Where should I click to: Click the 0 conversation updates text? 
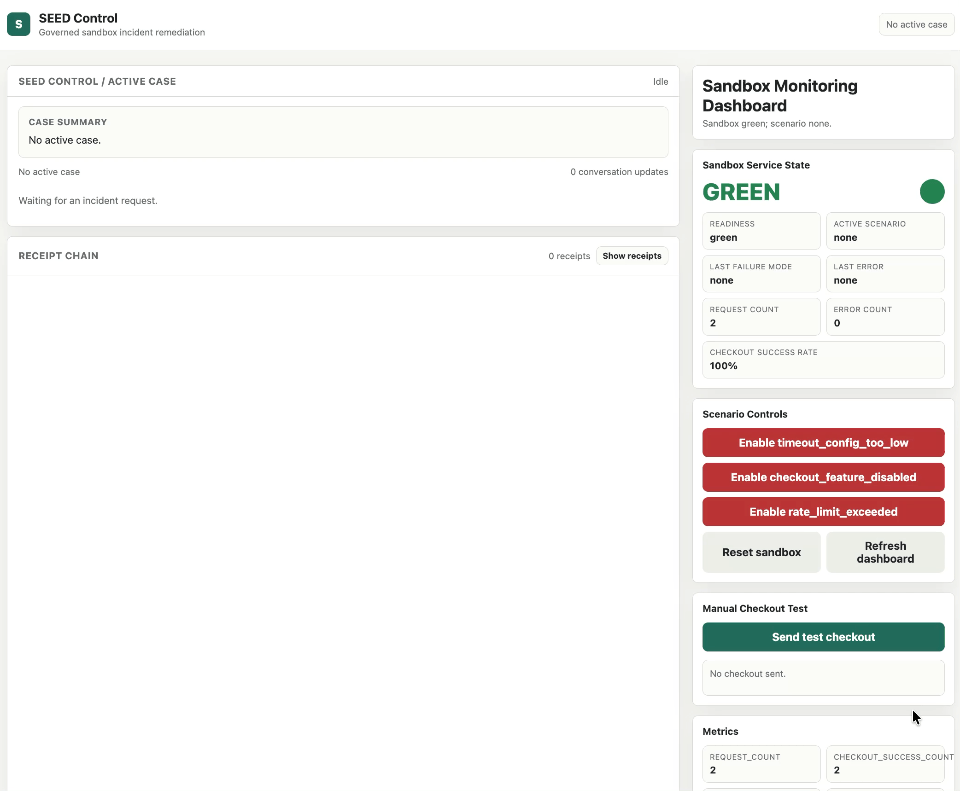coord(619,172)
